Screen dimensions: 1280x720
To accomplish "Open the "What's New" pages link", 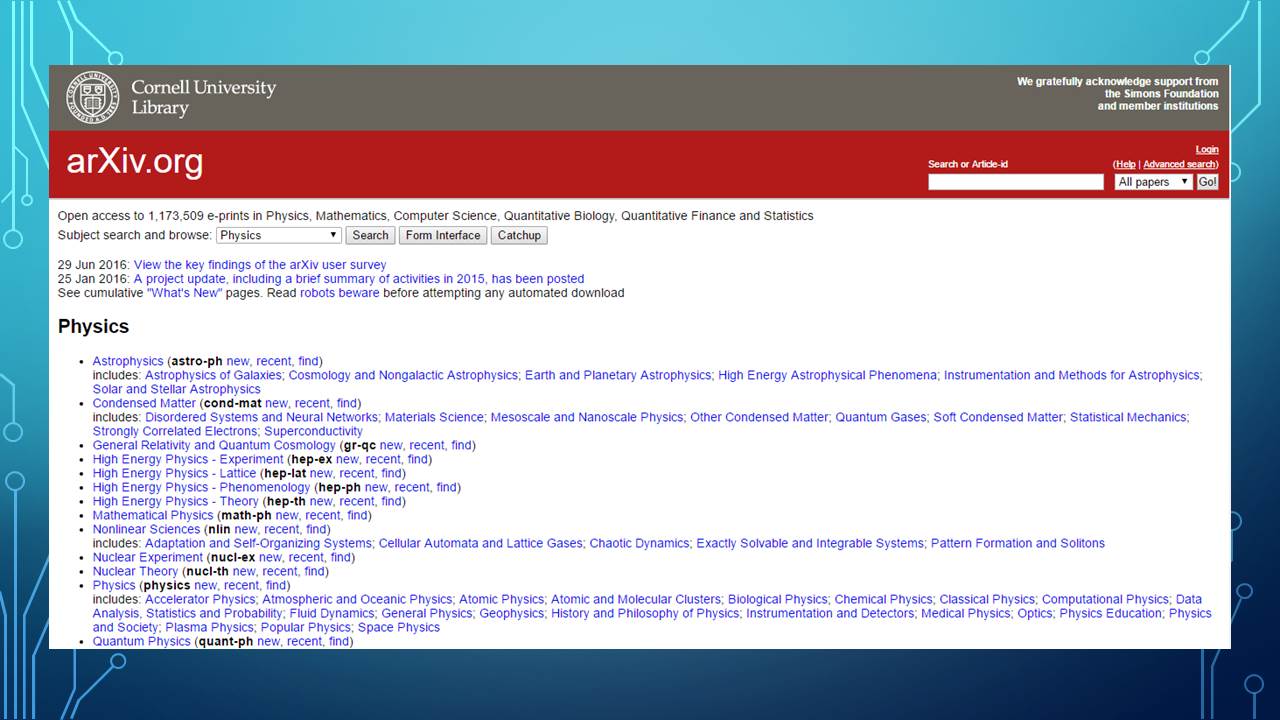I will pyautogui.click(x=184, y=293).
